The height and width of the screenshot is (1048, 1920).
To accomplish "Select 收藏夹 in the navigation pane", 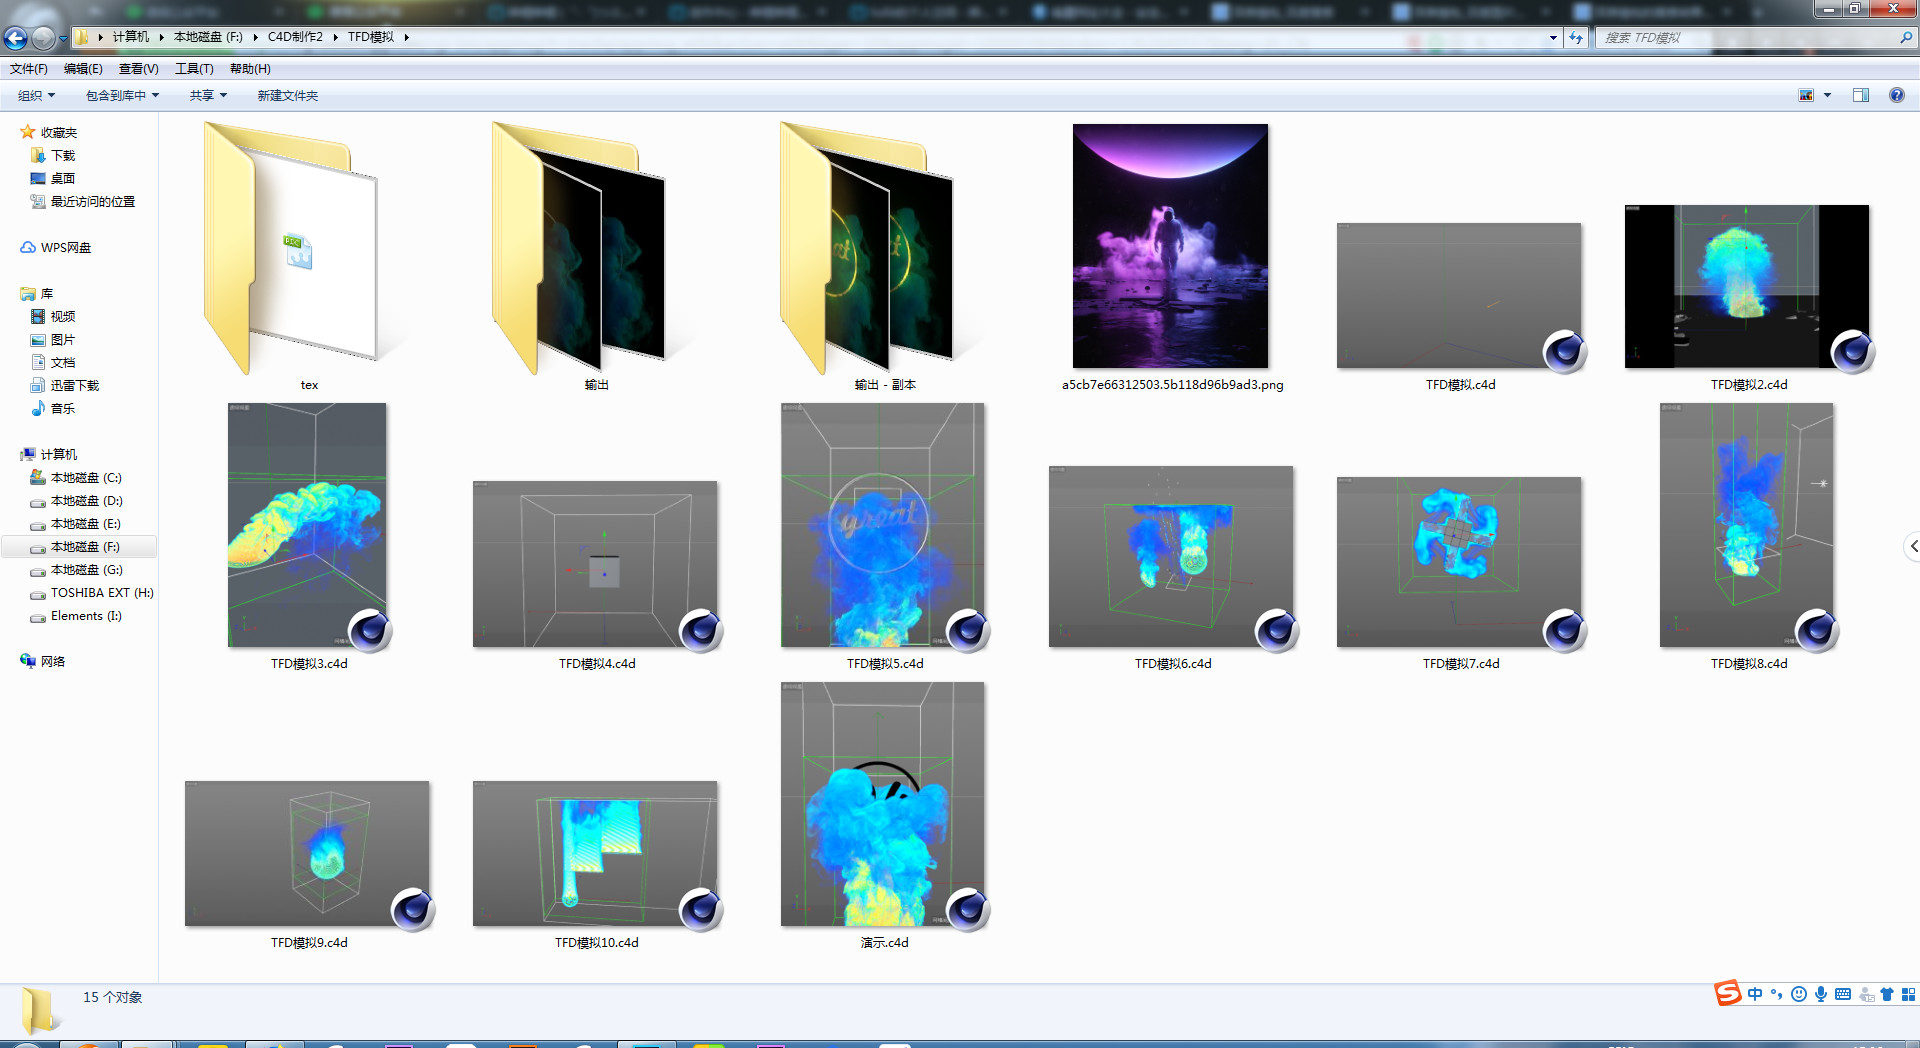I will coord(59,132).
